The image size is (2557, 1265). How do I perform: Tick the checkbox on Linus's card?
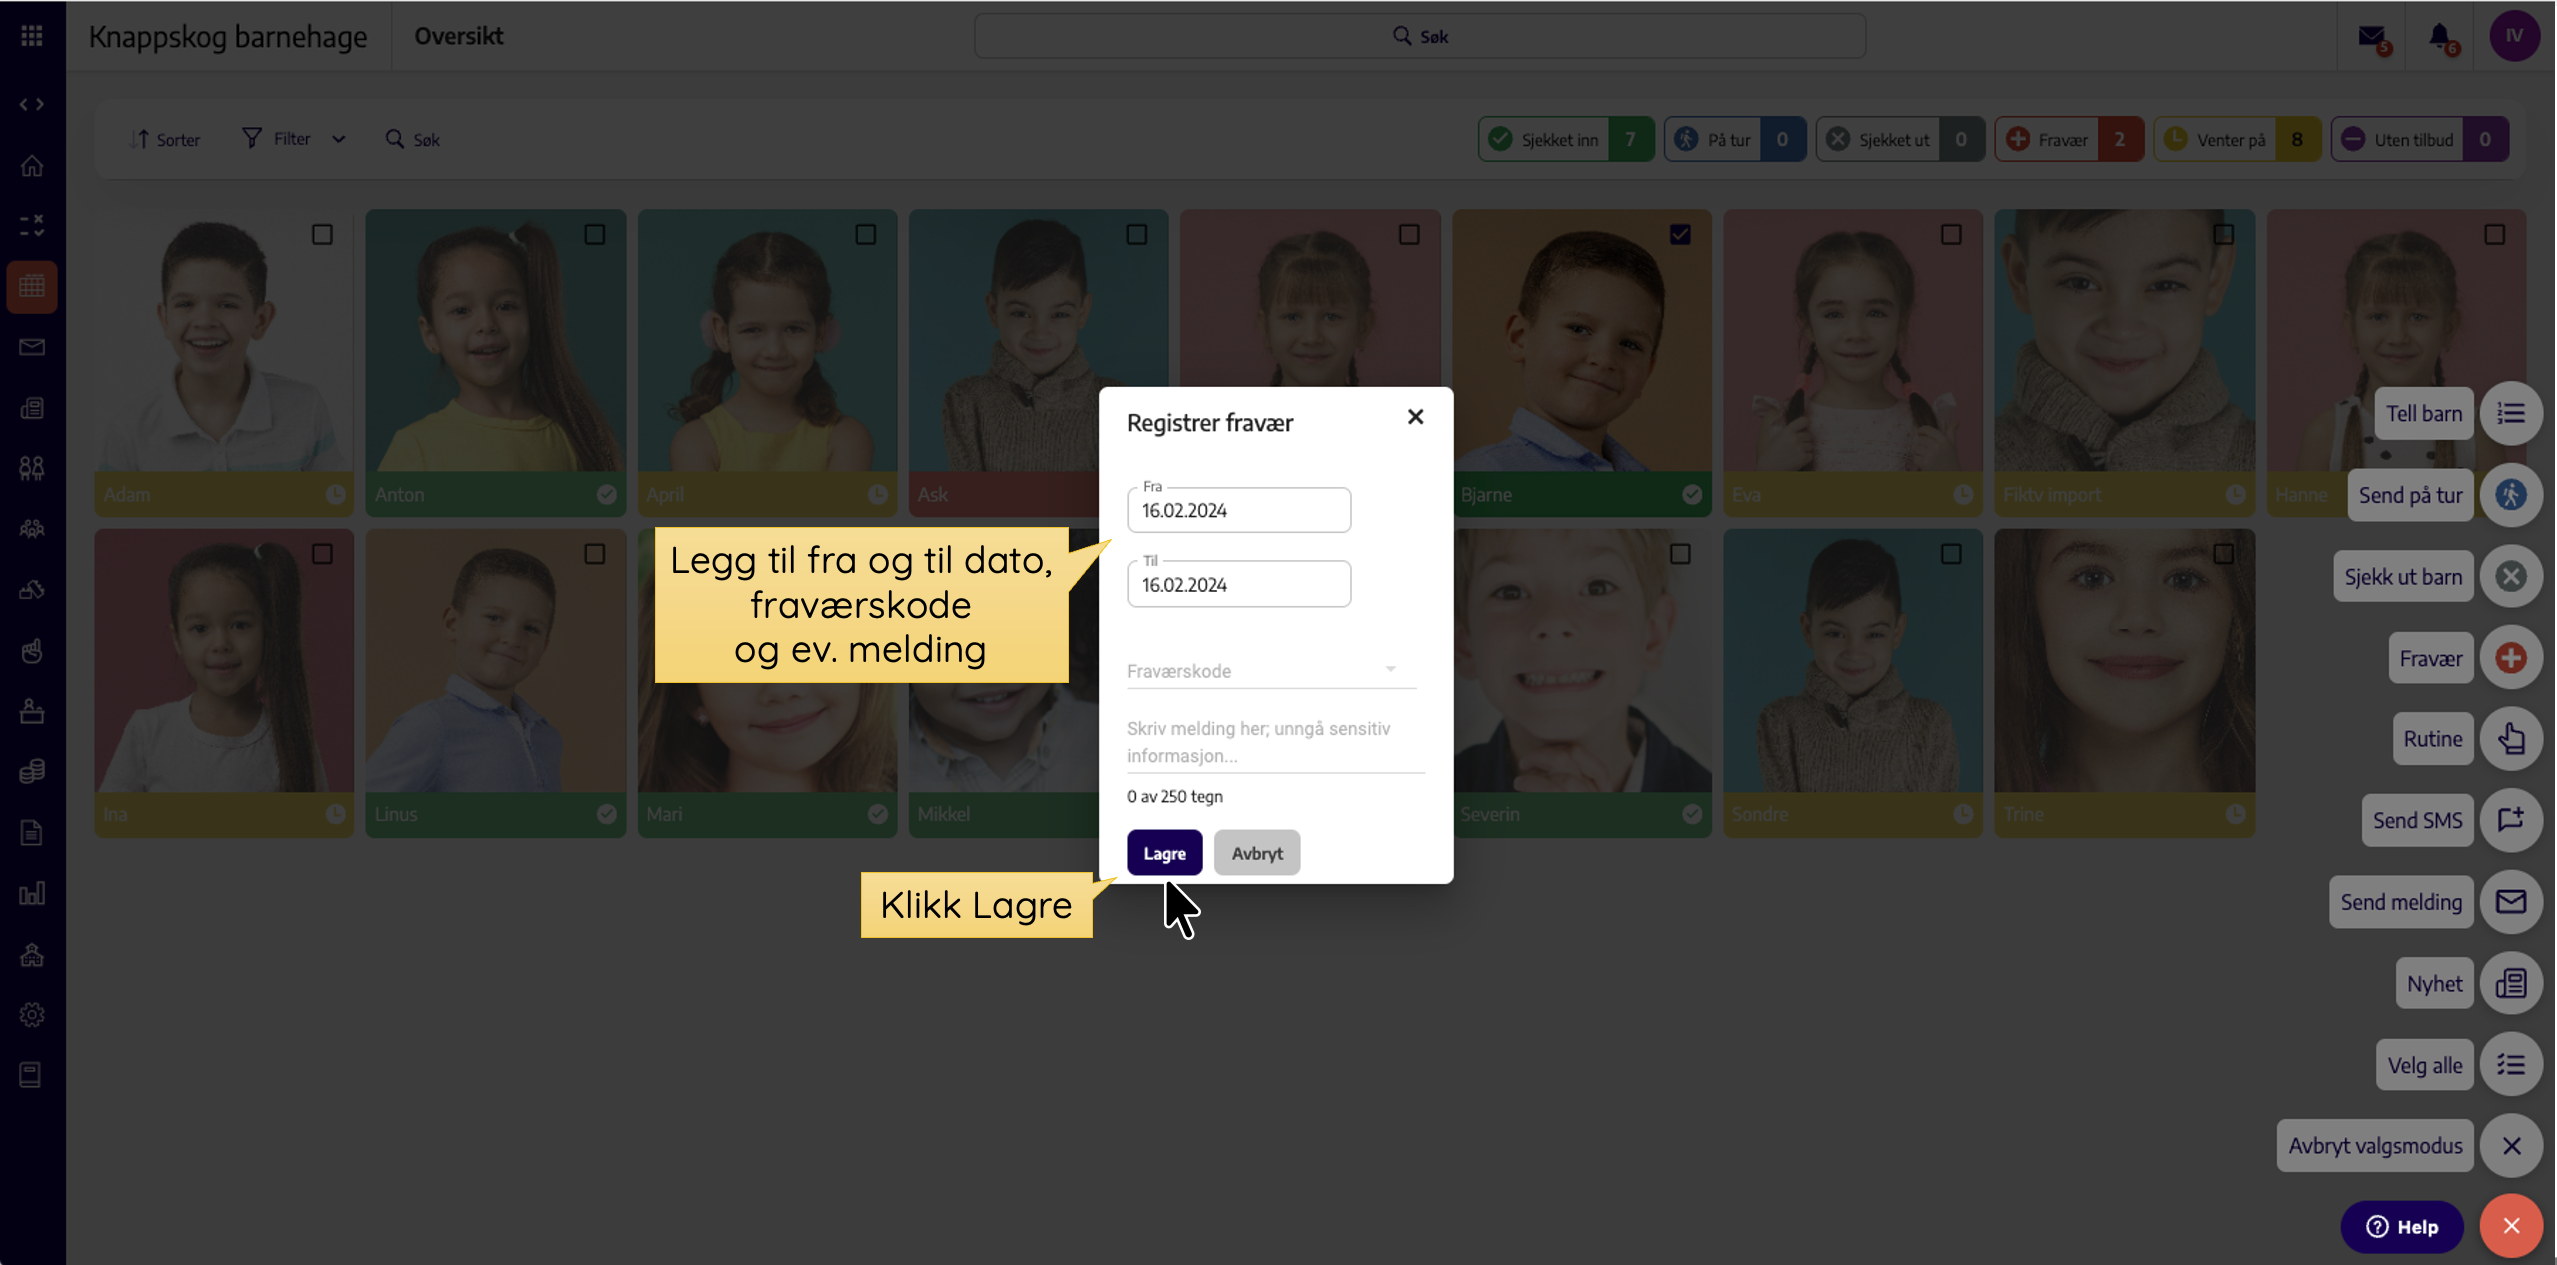[595, 554]
